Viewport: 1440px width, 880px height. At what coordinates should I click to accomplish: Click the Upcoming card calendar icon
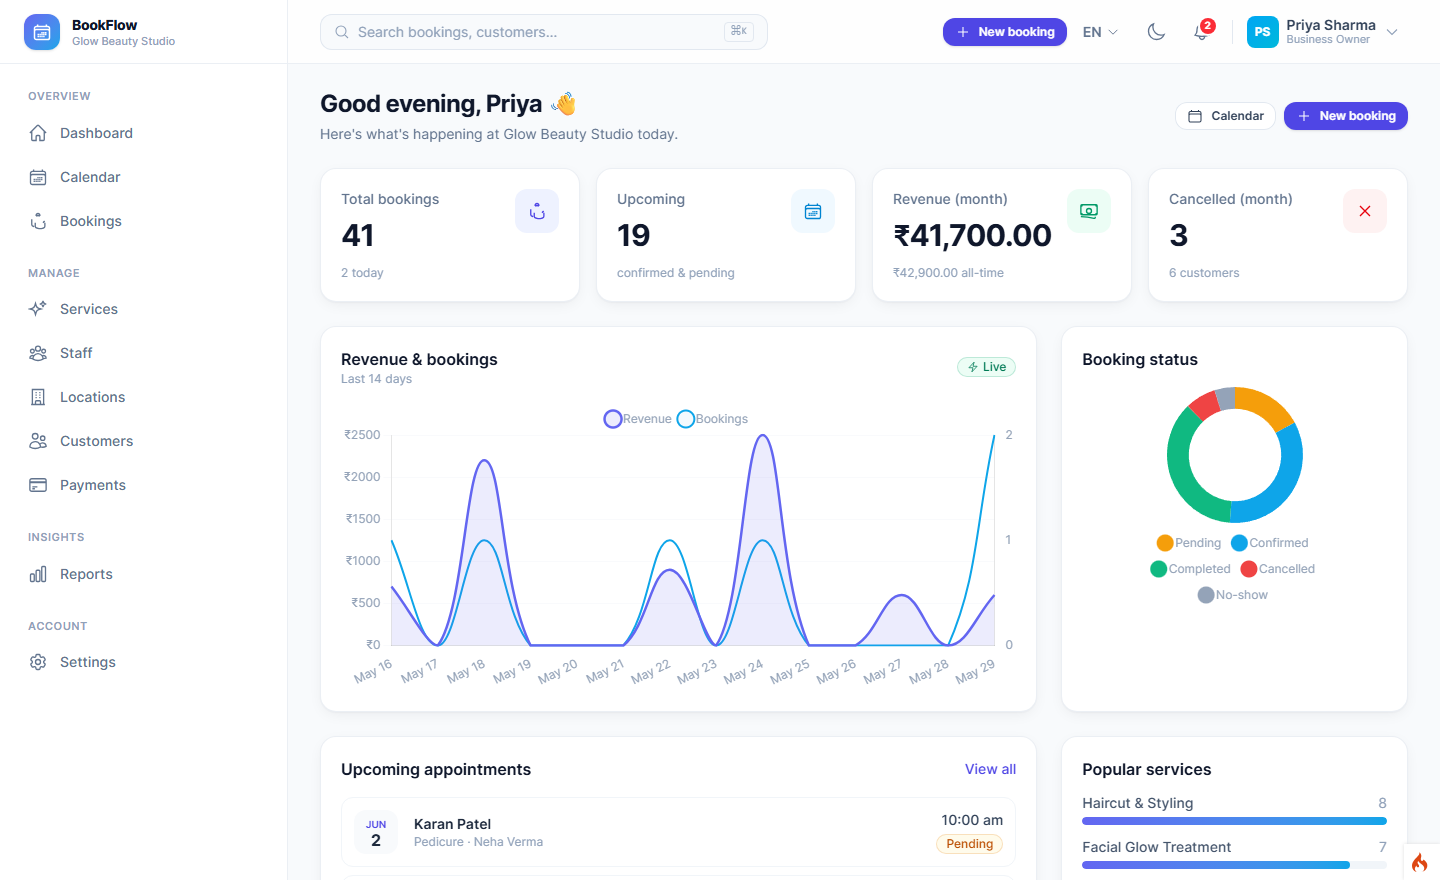click(813, 211)
